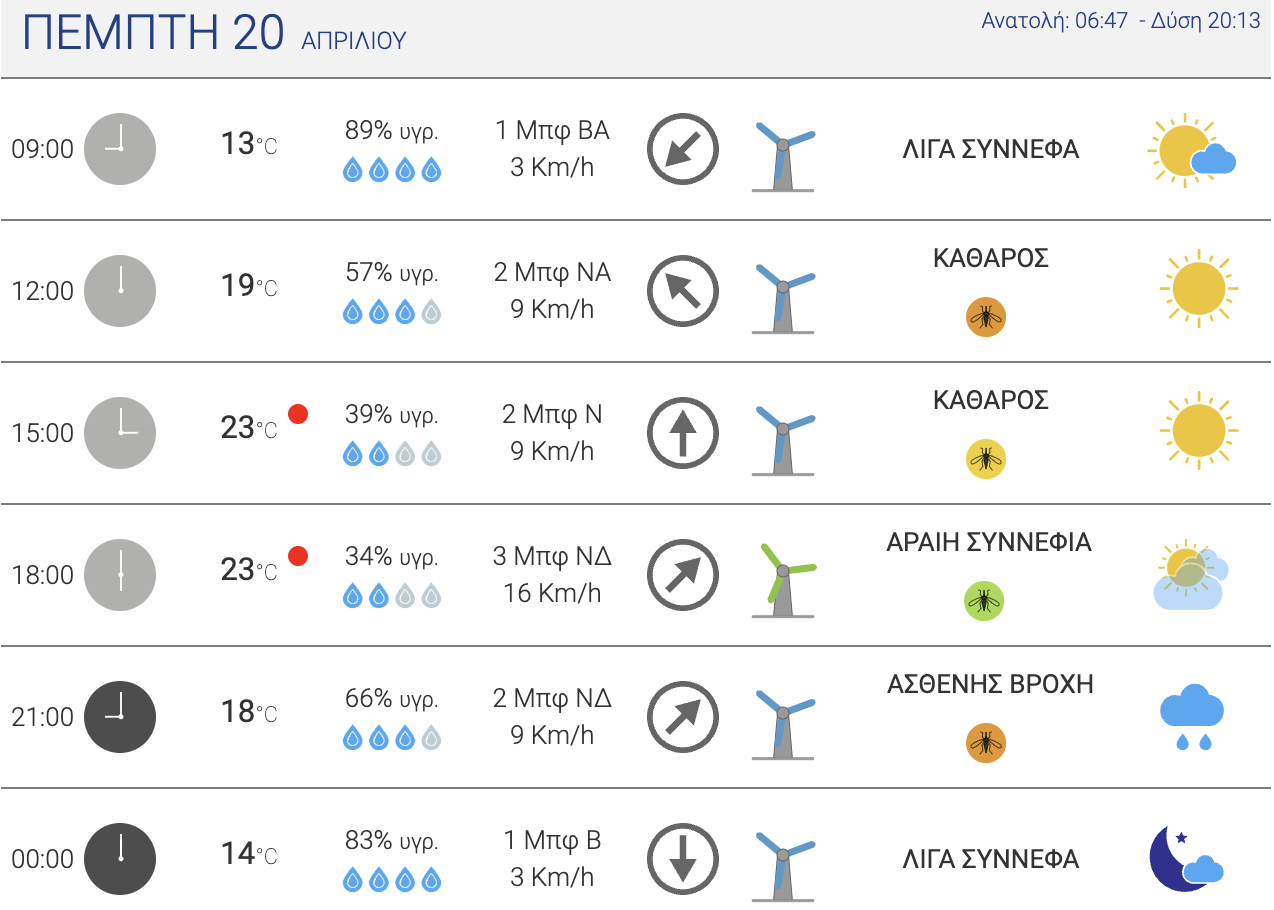The image size is (1274, 910).
Task: Click the northeast wind arrow at 09:00
Action: (683, 149)
